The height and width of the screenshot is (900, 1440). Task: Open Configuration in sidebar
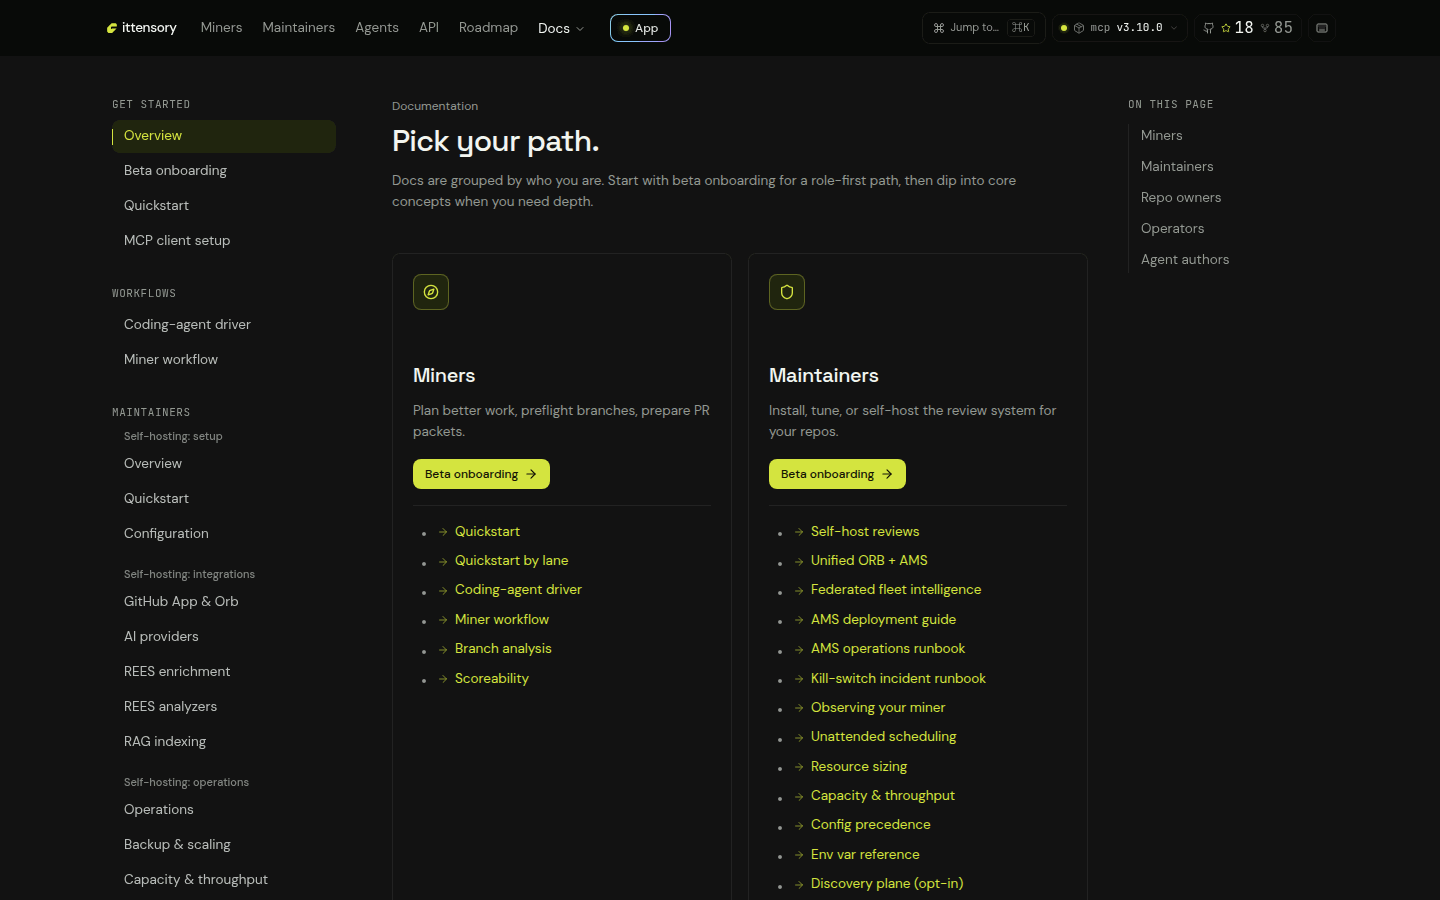[x=223, y=534]
